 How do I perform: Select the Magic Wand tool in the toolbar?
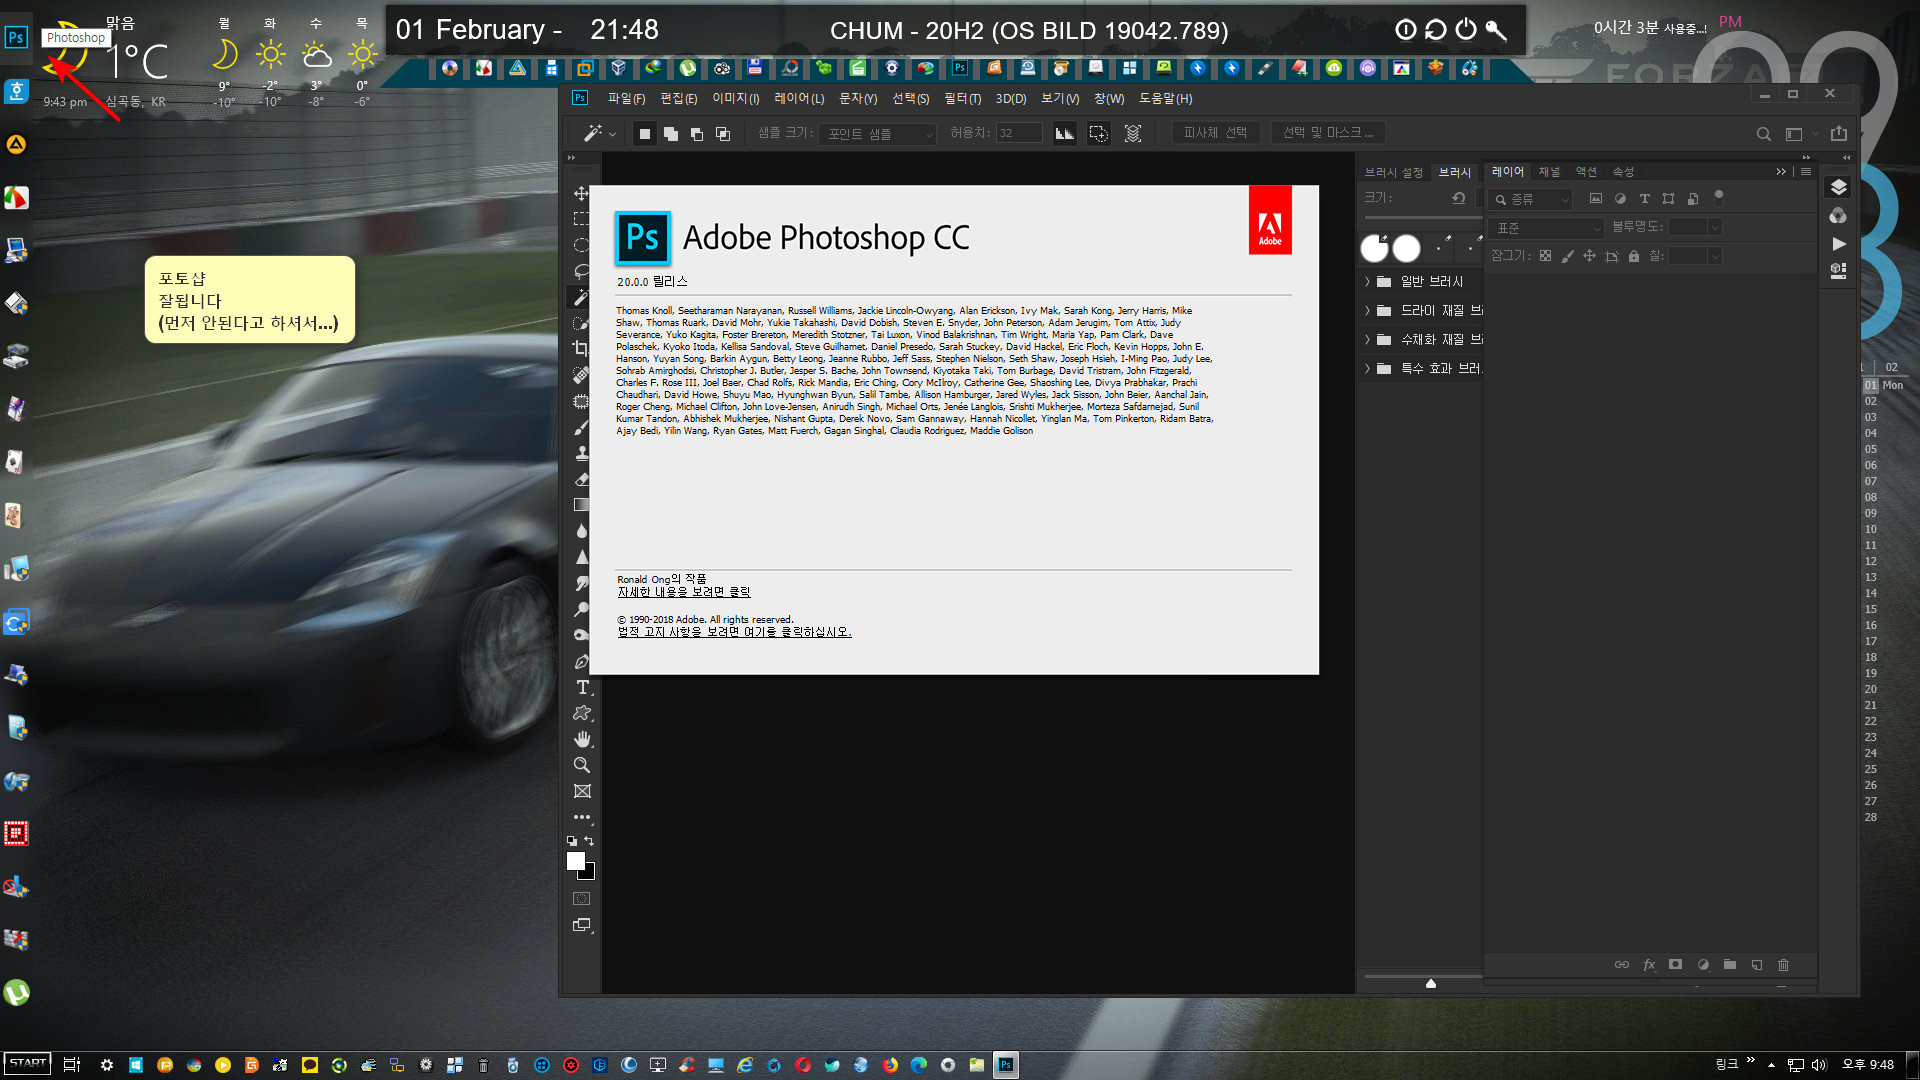tap(581, 297)
